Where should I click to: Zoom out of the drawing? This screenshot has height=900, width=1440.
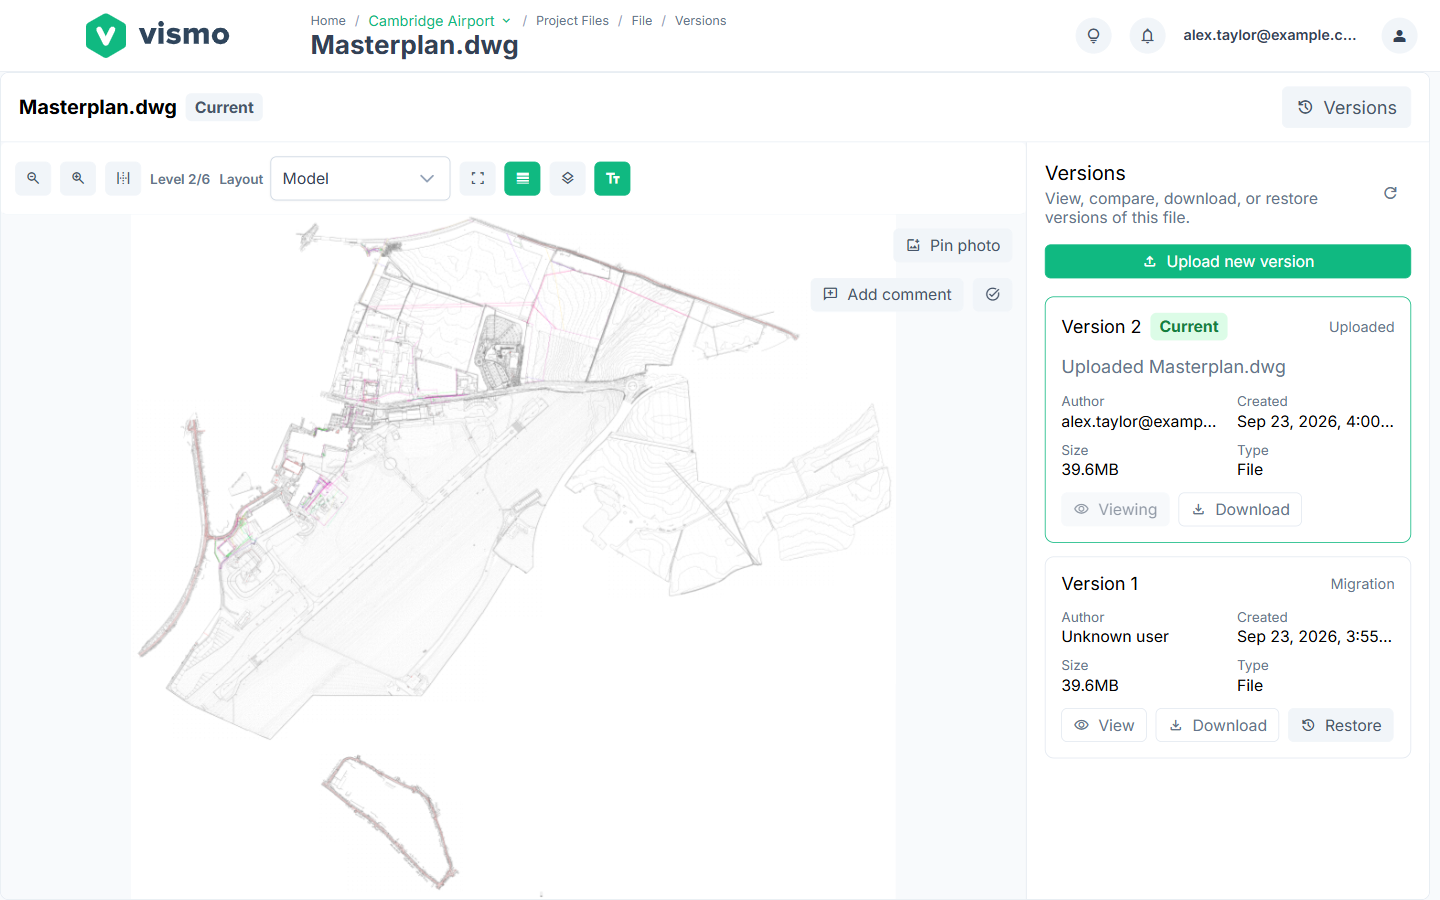click(x=33, y=178)
